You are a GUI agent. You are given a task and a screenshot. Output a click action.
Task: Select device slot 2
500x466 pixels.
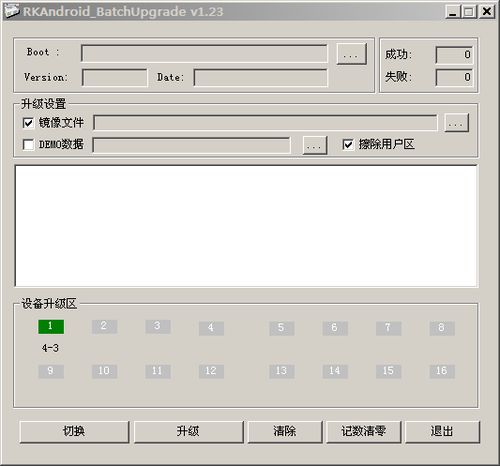[104, 327]
